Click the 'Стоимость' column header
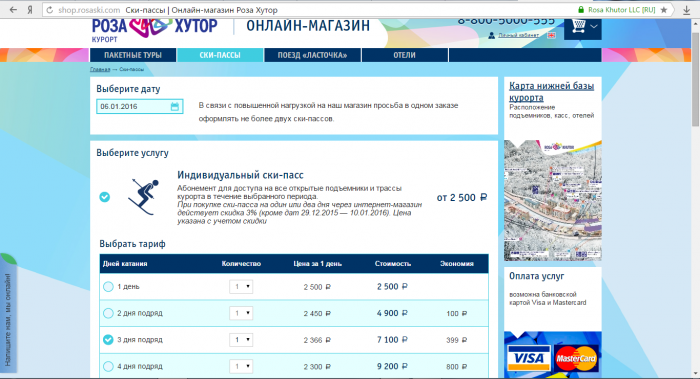700x379 pixels. pos(393,264)
